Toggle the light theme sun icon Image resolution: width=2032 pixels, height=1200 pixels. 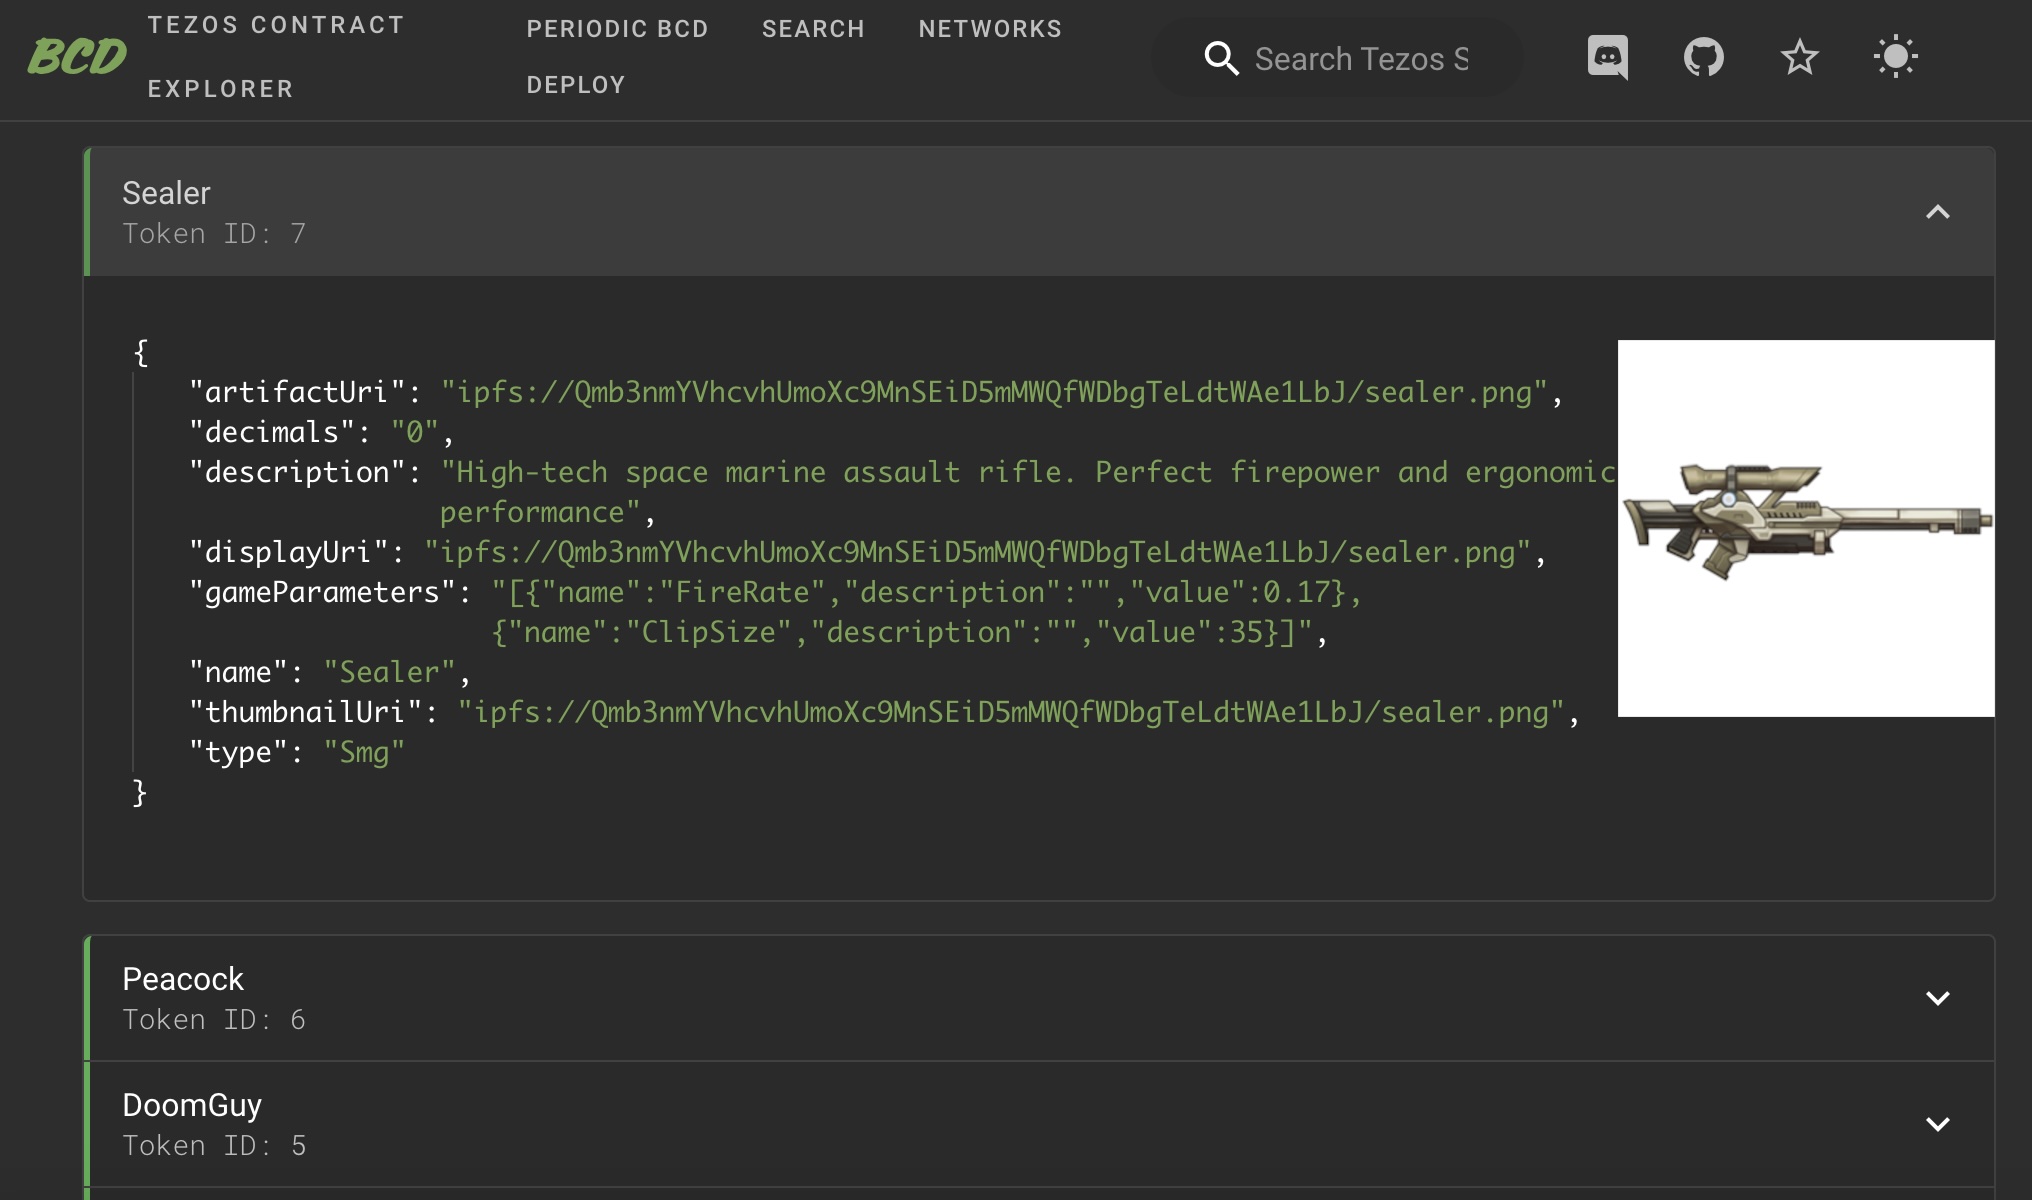point(1895,57)
